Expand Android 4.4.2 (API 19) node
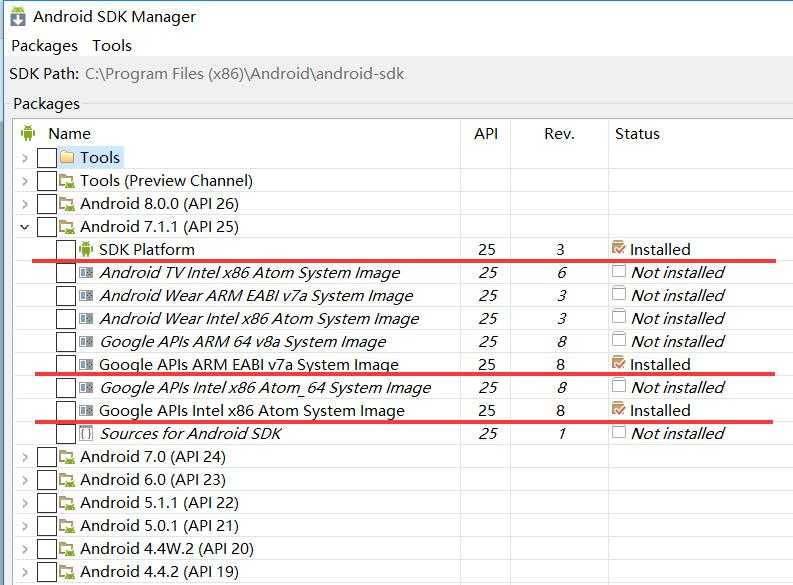793x585 pixels. coord(25,572)
